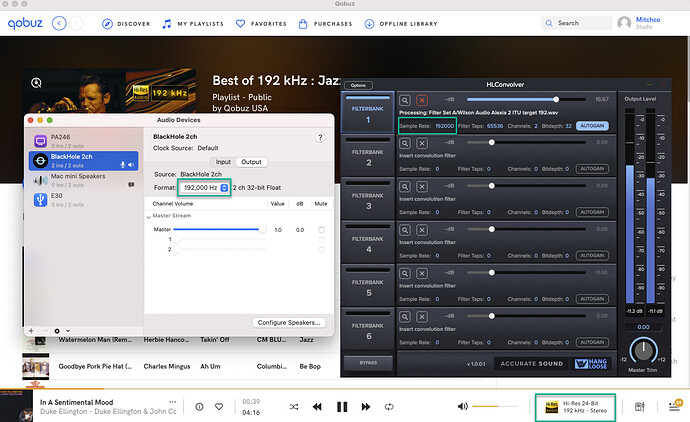690x422 pixels.
Task: Skip to previous track
Action: coord(317,407)
